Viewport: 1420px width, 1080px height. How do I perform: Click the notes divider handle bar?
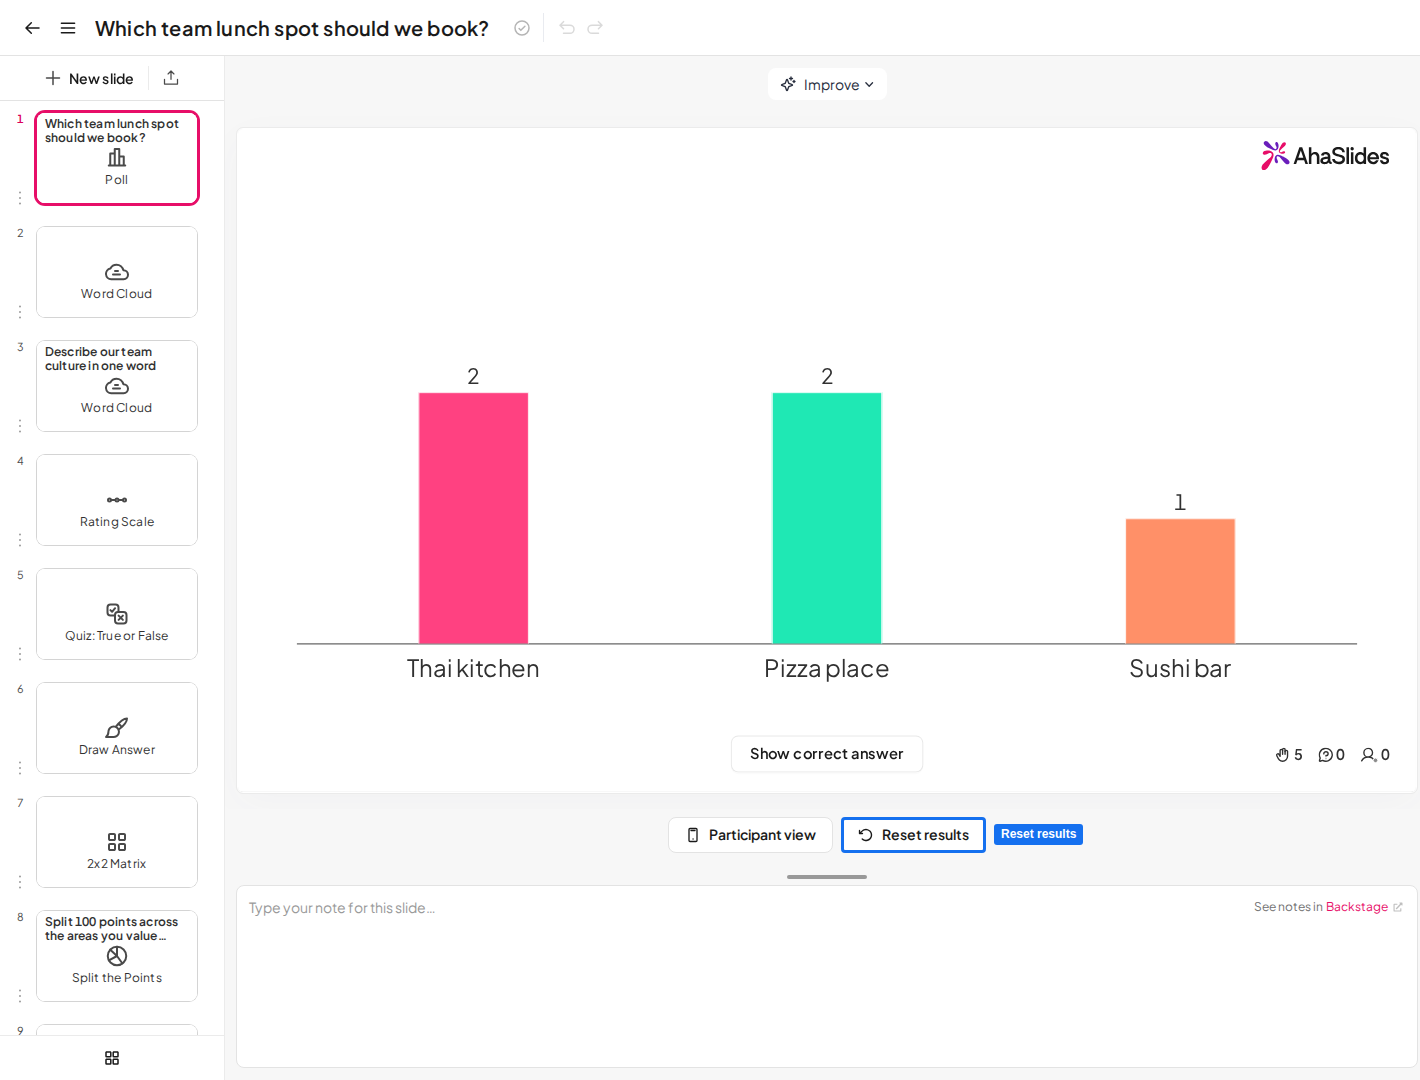(827, 877)
